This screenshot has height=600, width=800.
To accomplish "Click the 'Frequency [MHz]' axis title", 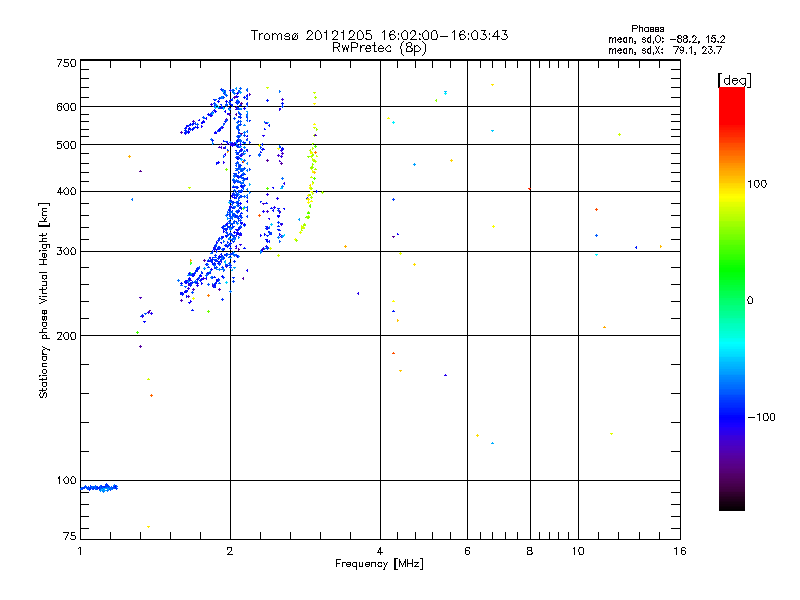I will pos(379,564).
